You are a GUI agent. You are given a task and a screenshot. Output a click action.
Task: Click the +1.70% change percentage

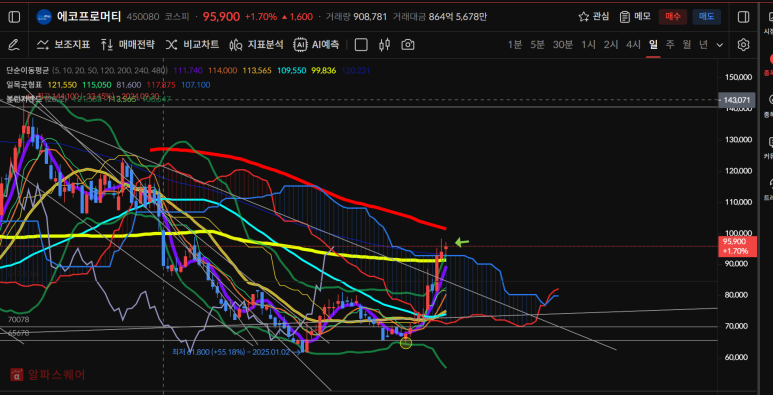(261, 17)
